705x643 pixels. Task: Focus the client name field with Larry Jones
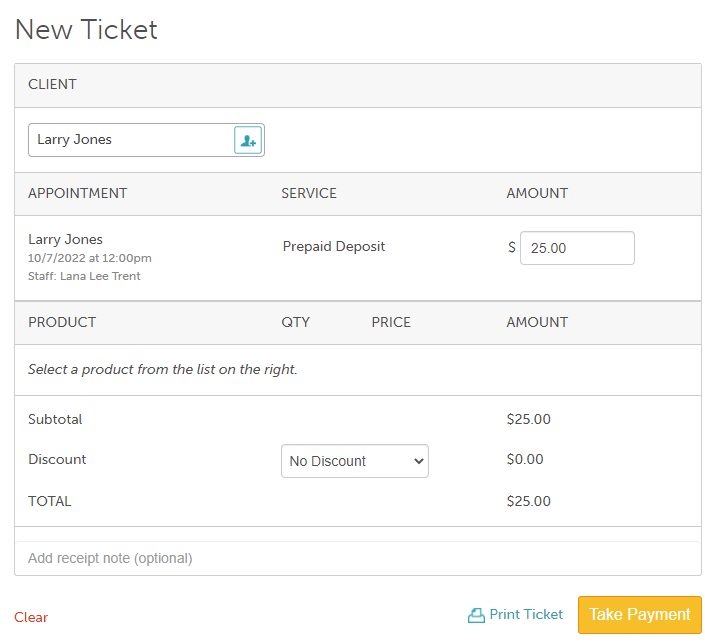[130, 140]
